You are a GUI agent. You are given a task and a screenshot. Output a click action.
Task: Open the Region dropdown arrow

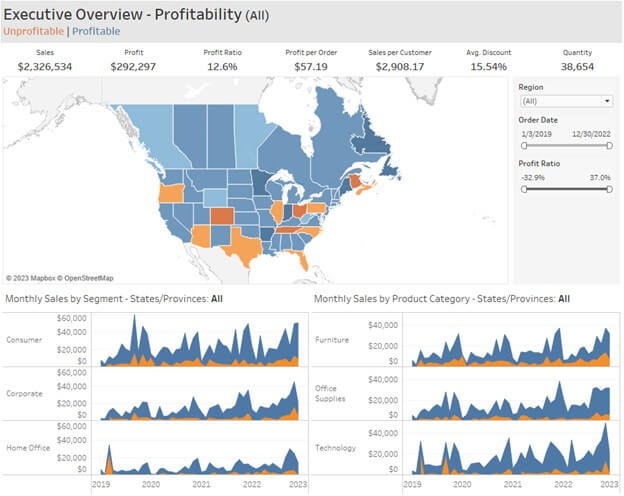coord(607,101)
